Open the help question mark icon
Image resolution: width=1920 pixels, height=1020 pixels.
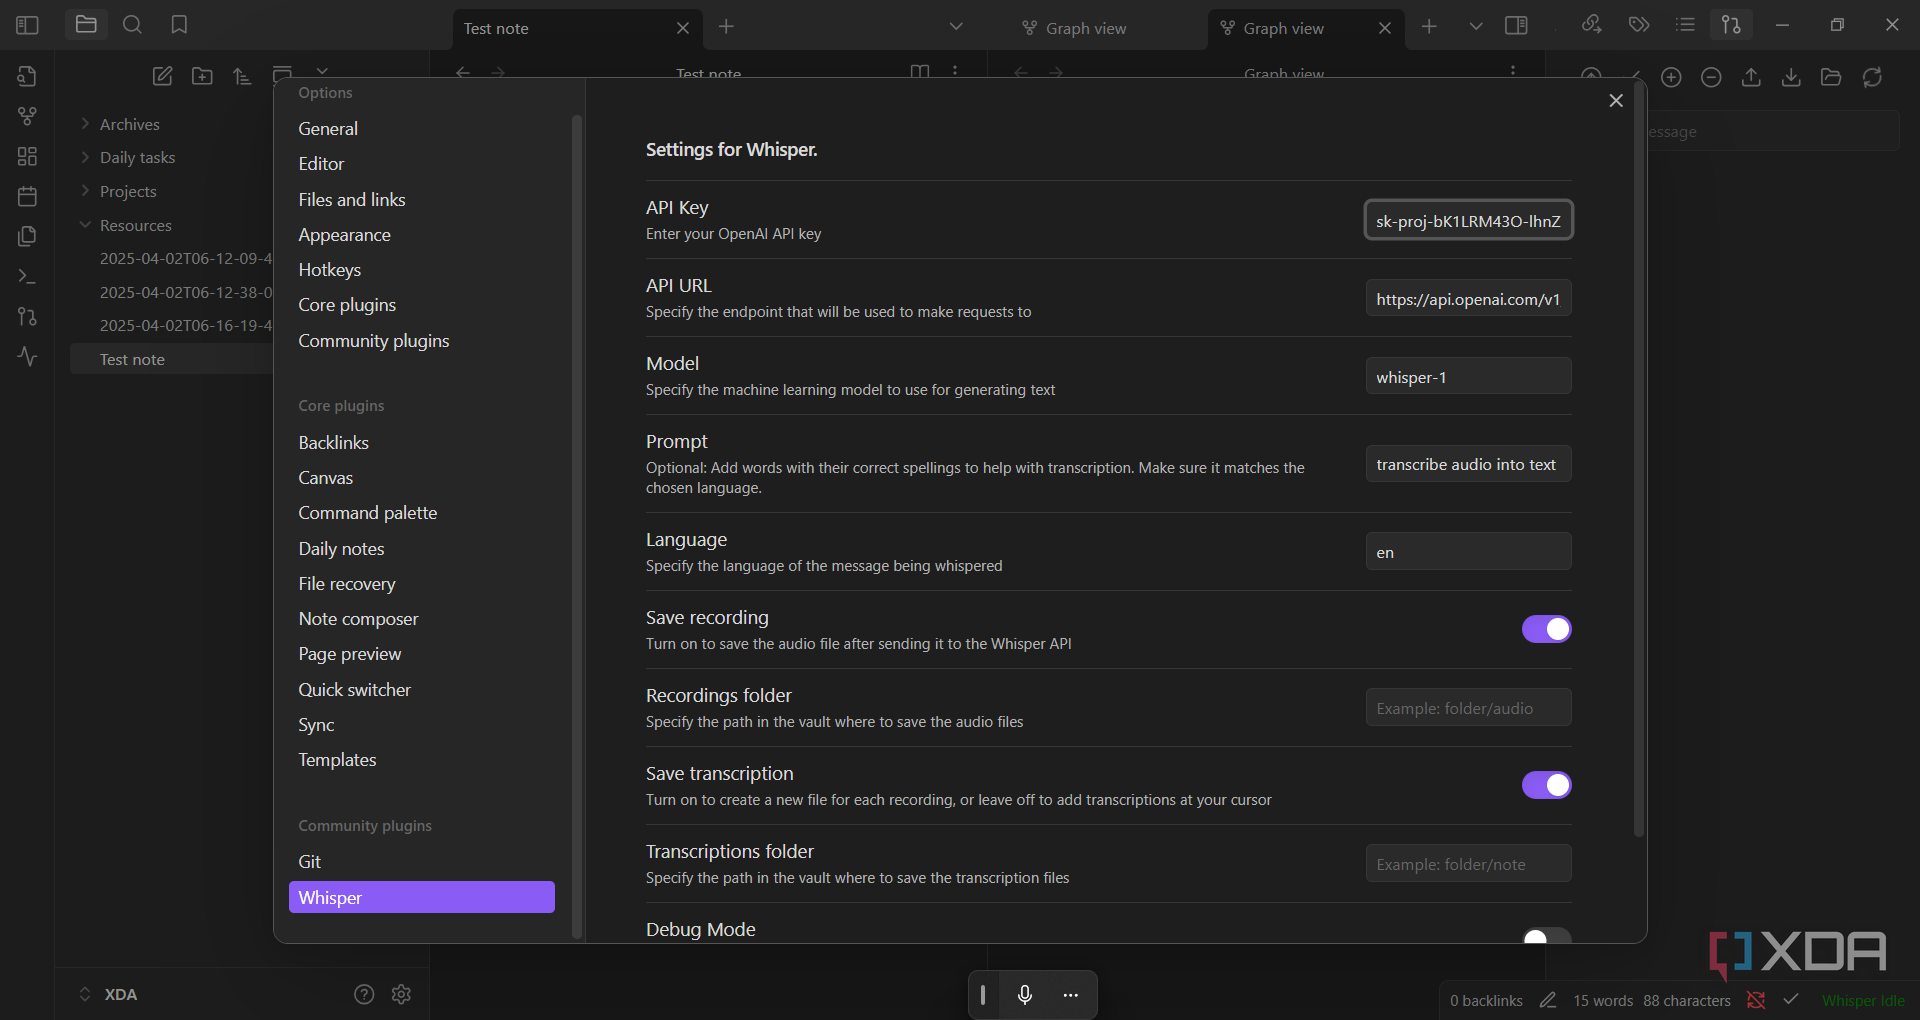coord(364,994)
